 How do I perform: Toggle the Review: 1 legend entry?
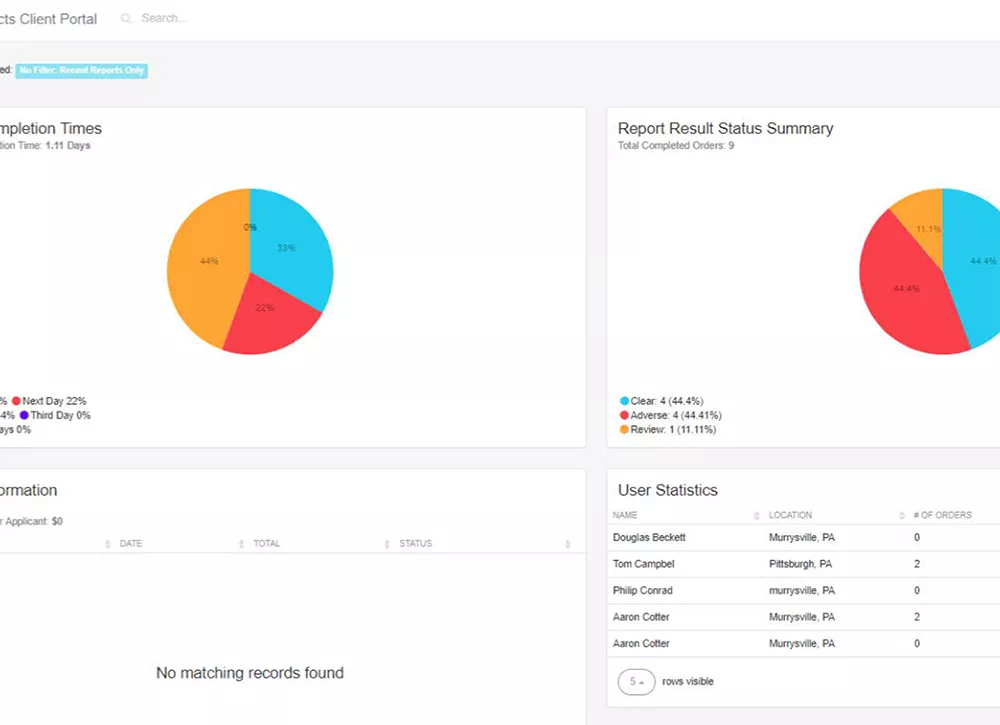pos(666,430)
